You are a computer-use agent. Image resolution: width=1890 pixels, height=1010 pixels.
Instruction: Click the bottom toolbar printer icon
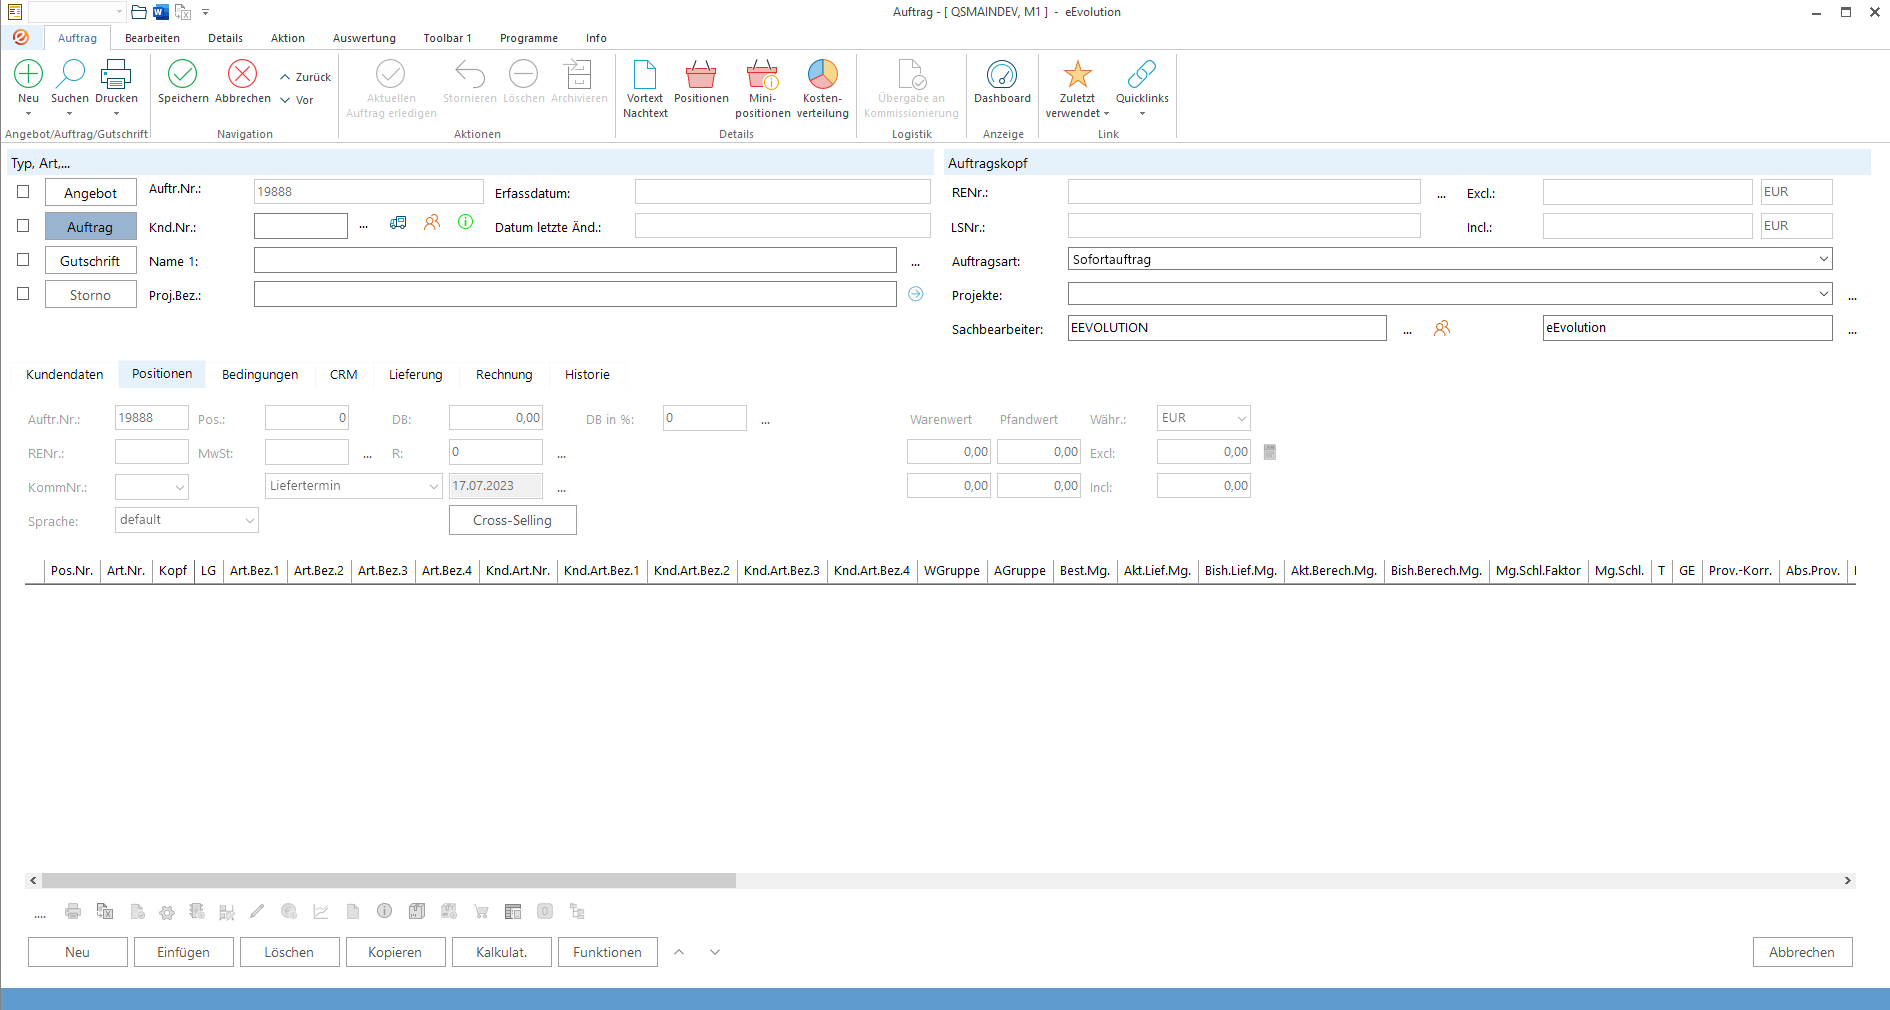(x=73, y=911)
